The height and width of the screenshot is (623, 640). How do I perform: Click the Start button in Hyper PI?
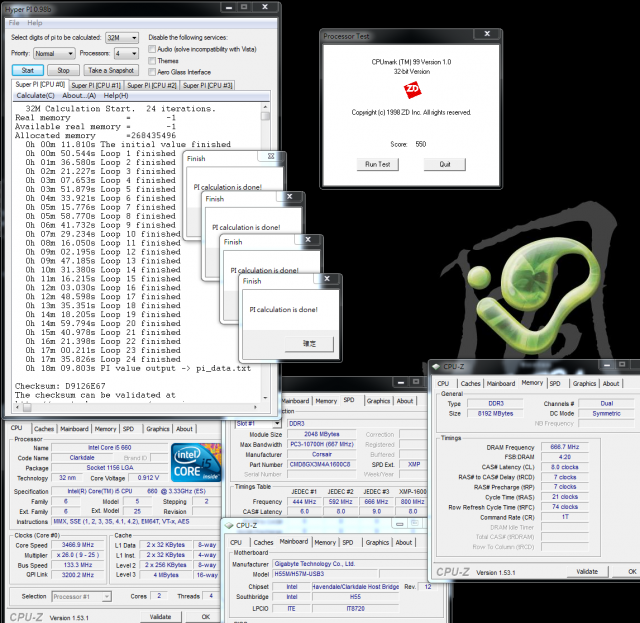[28, 70]
